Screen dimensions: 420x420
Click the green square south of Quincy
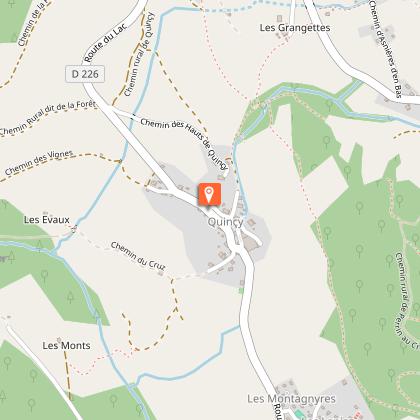(x=241, y=291)
